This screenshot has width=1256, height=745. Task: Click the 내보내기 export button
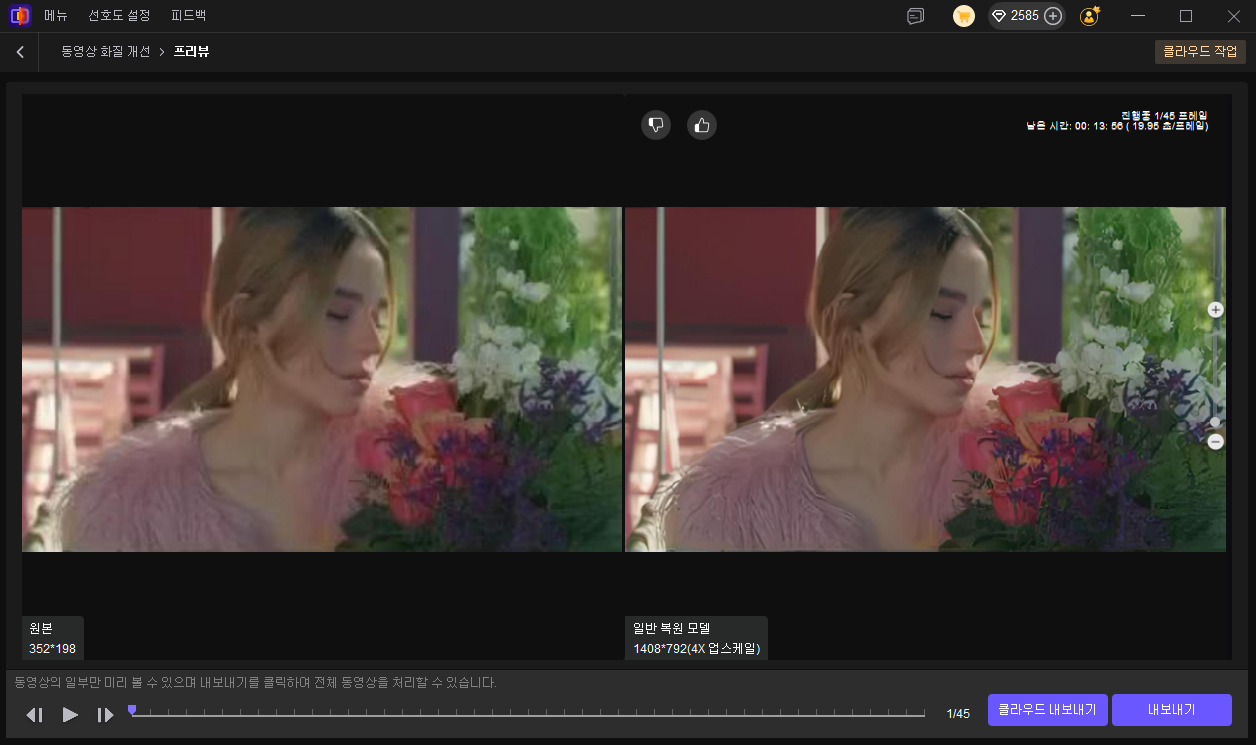tap(1172, 710)
